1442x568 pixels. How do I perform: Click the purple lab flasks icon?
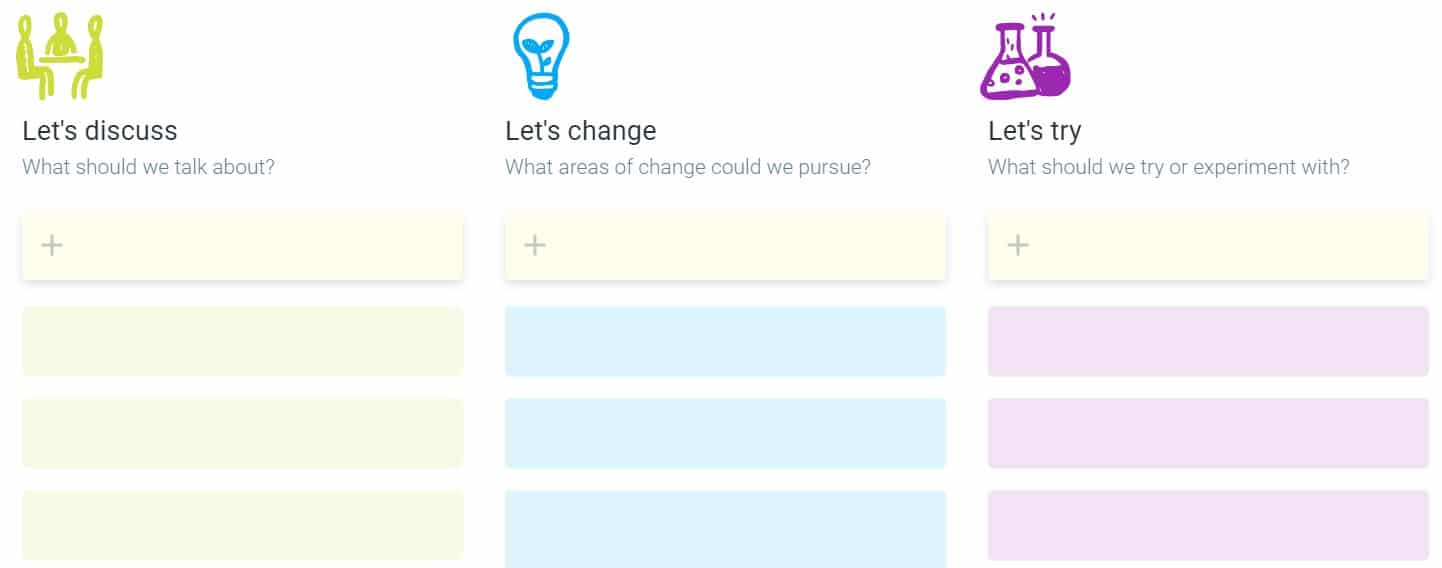point(1025,56)
